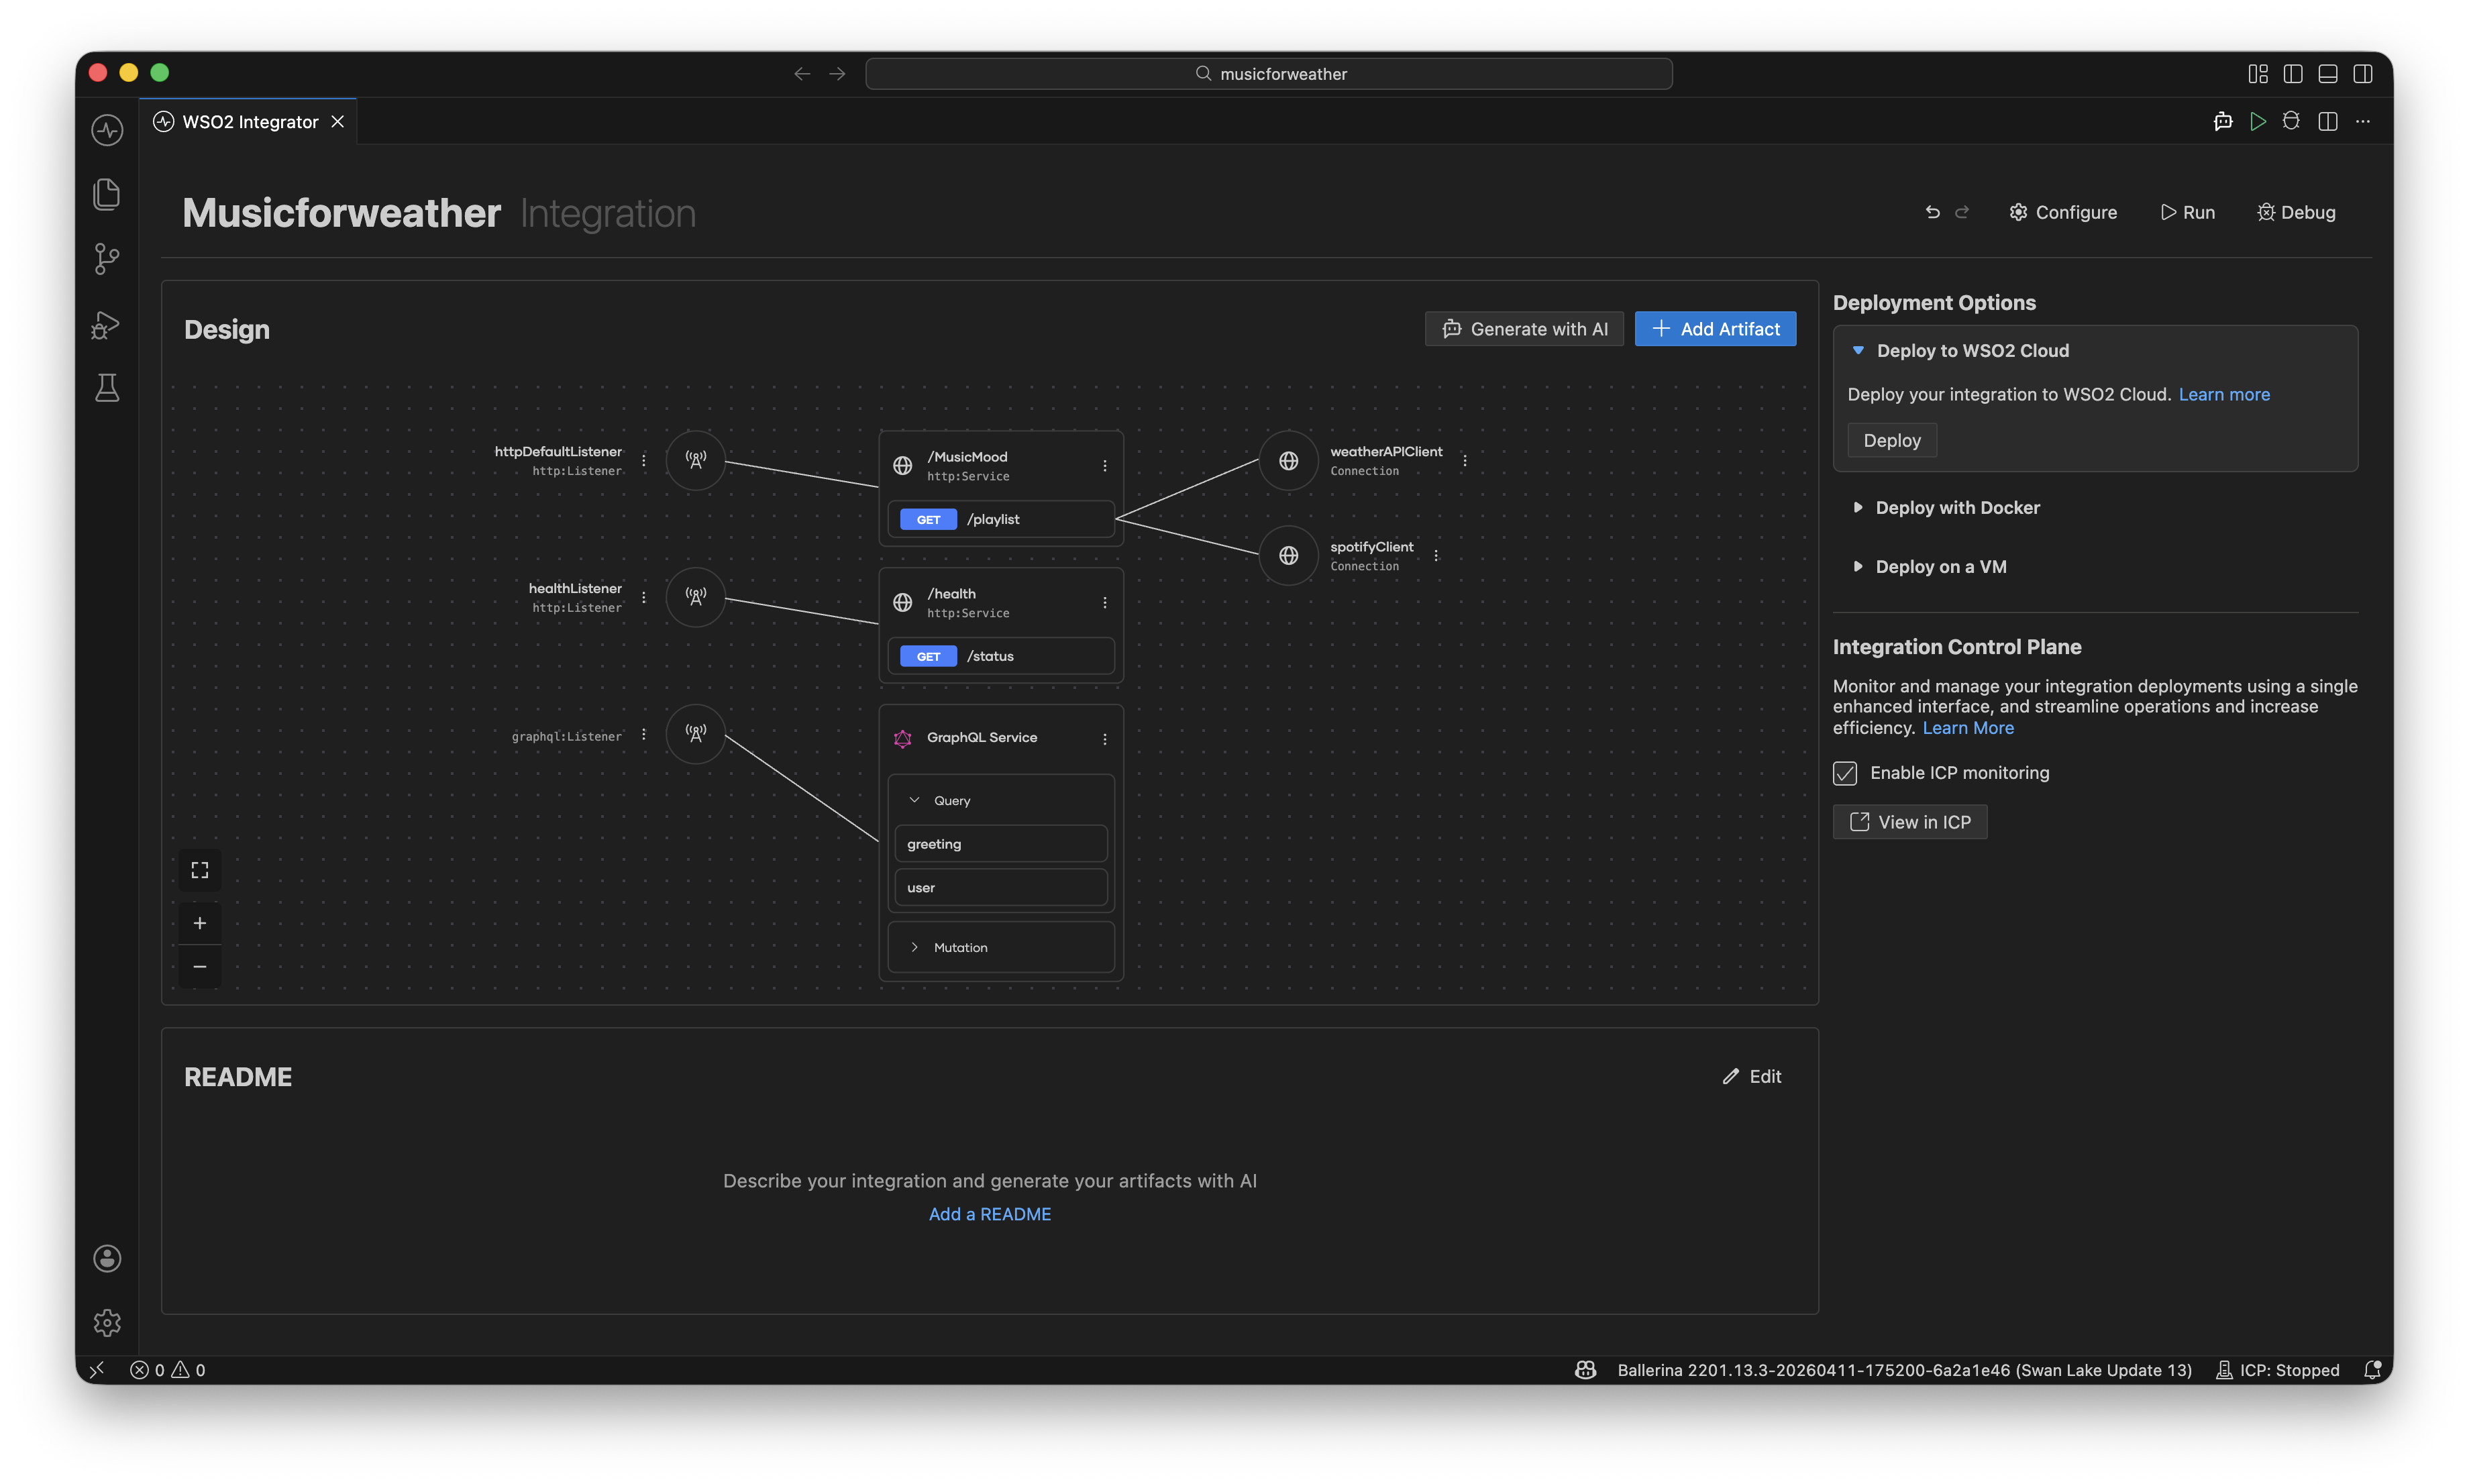Select the spotifyClient connection globe

1288,555
